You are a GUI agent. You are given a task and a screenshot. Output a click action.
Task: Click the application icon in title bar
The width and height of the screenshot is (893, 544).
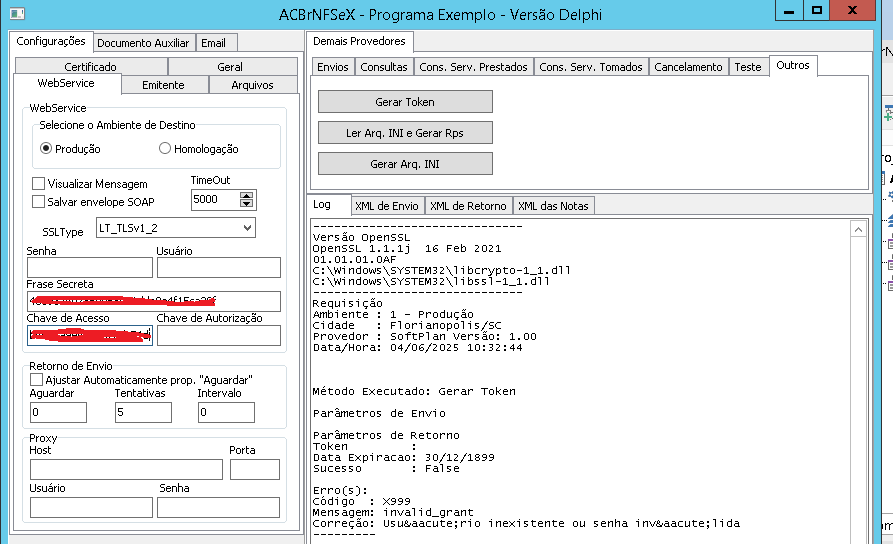[x=17, y=13]
